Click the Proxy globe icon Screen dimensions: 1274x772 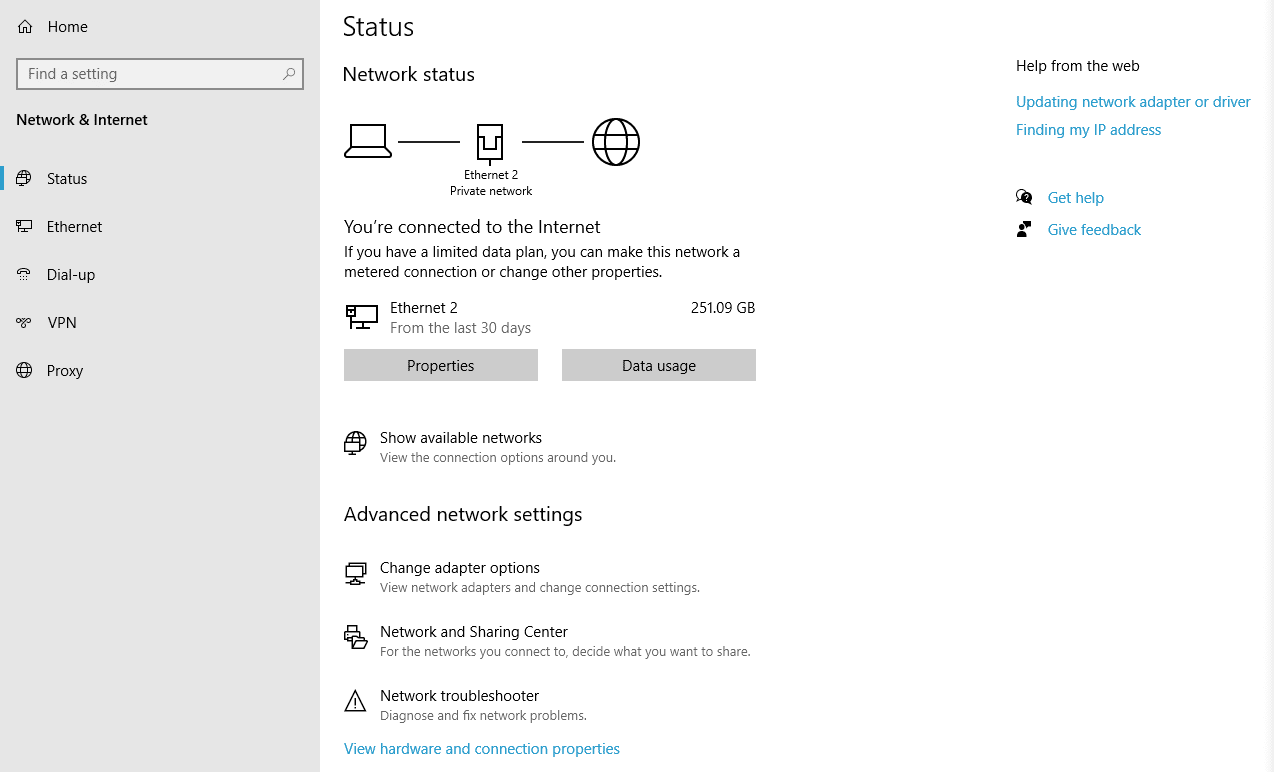click(24, 370)
